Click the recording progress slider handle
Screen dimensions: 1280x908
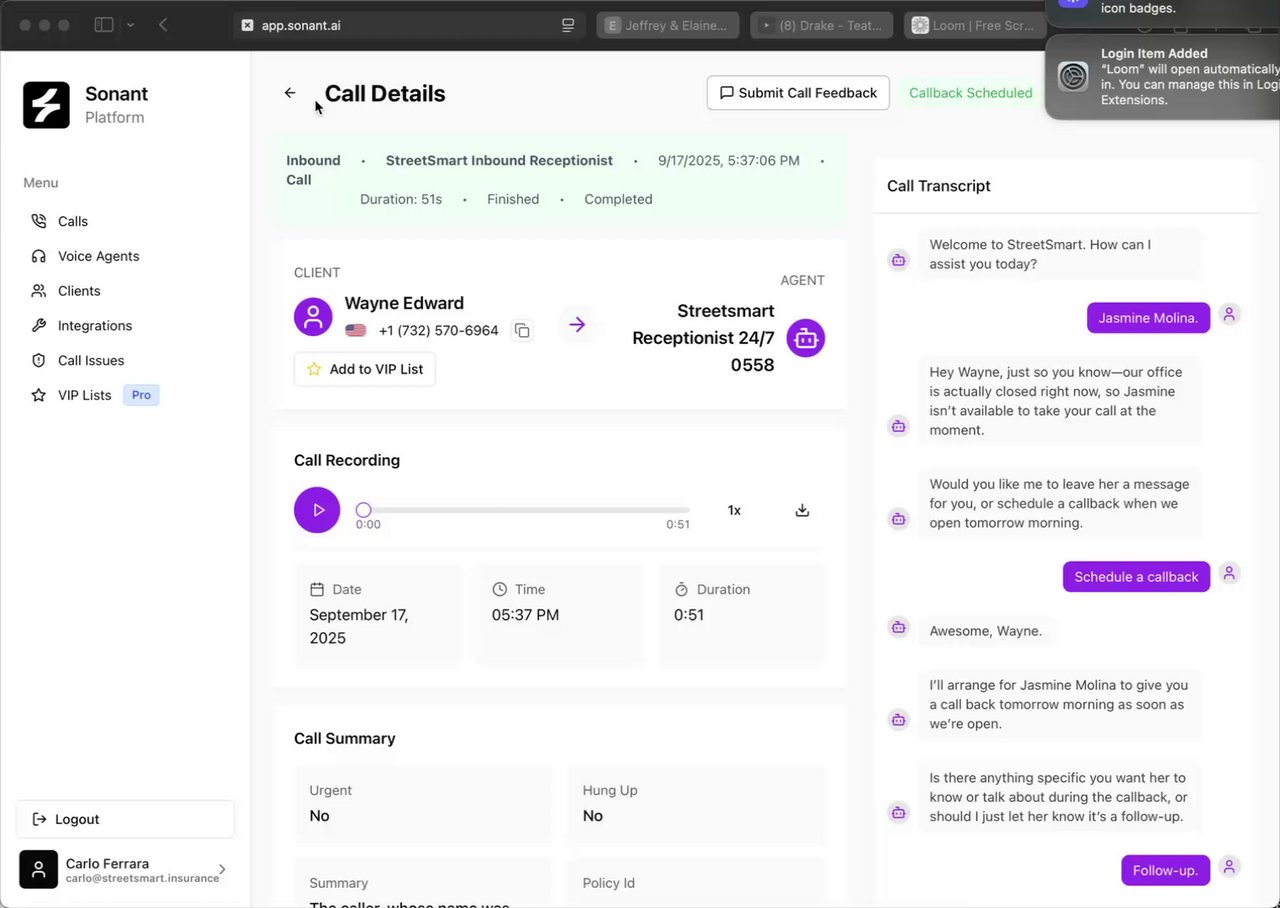coord(364,510)
